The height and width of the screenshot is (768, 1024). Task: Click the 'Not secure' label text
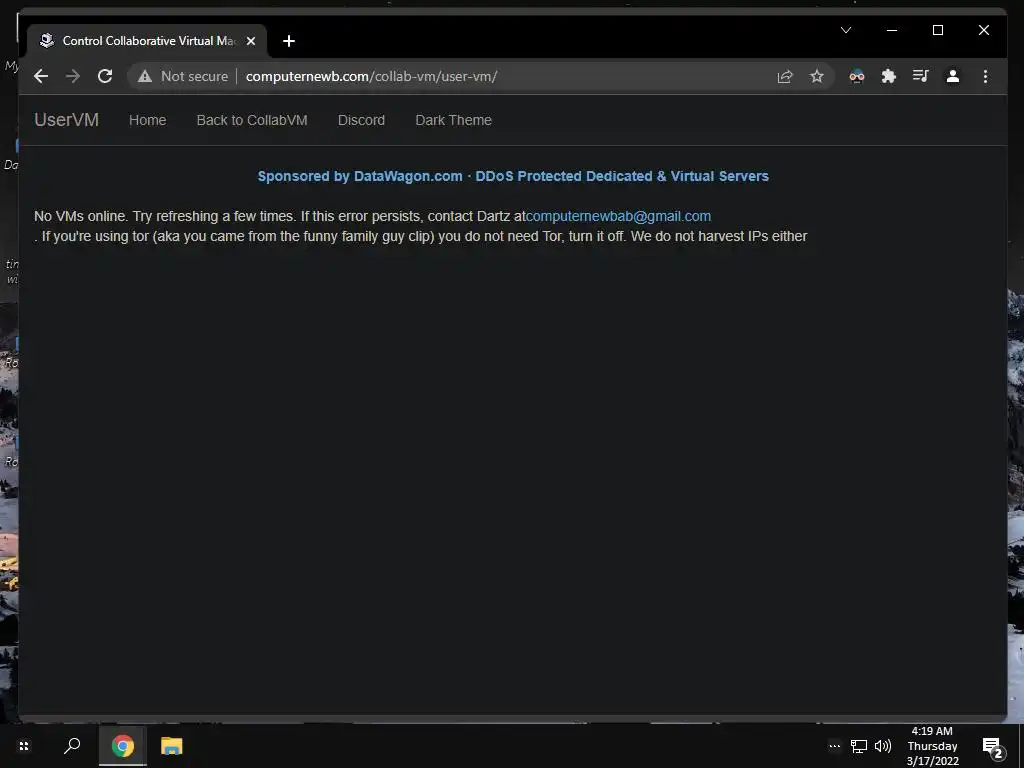point(195,76)
